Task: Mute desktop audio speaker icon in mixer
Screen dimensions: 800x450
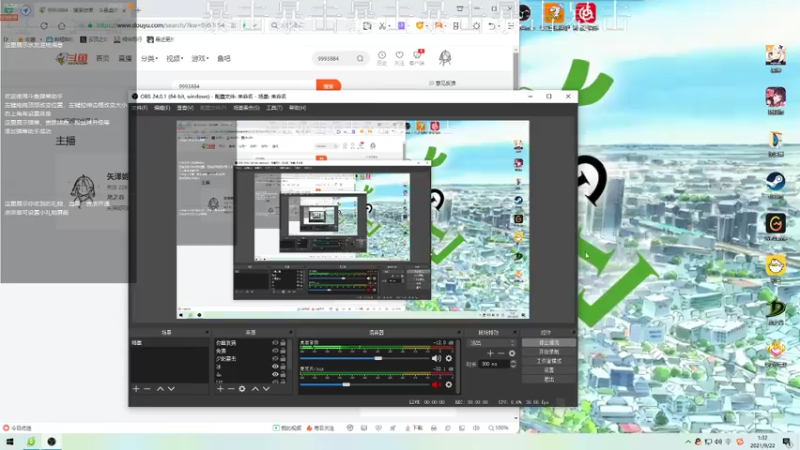Action: [436, 358]
